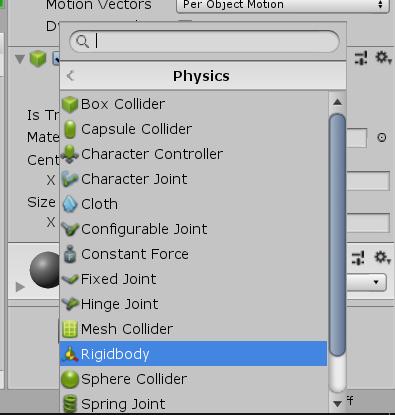Click the Sphere Collider green ball icon

(70, 379)
